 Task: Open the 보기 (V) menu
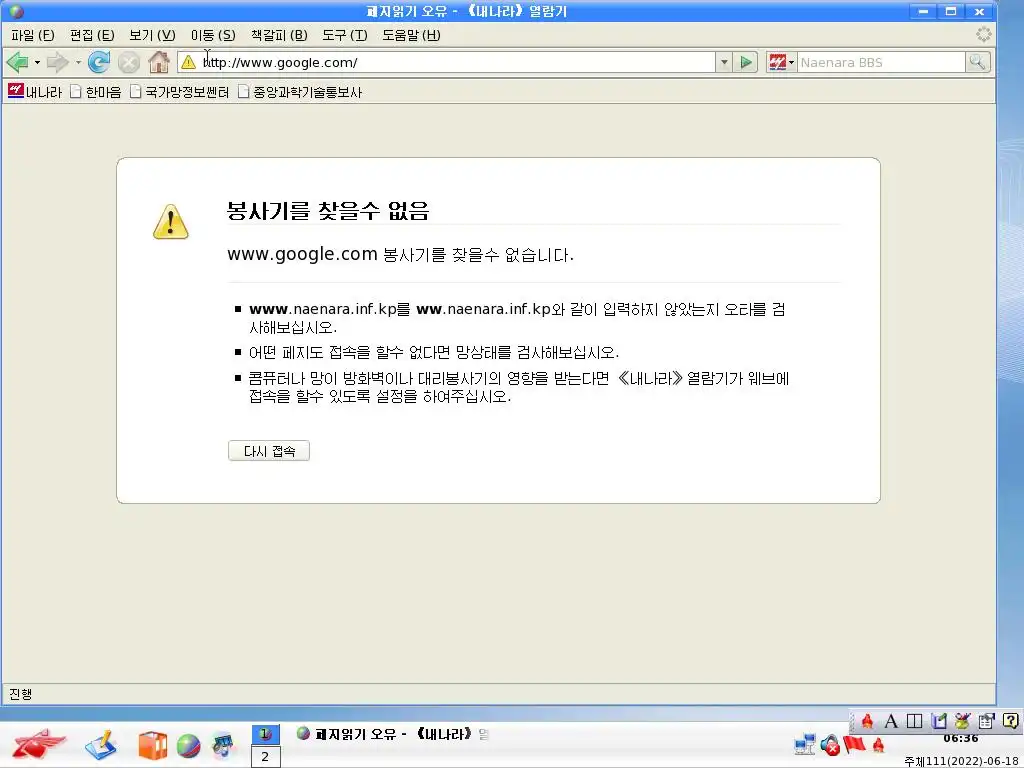(x=152, y=35)
